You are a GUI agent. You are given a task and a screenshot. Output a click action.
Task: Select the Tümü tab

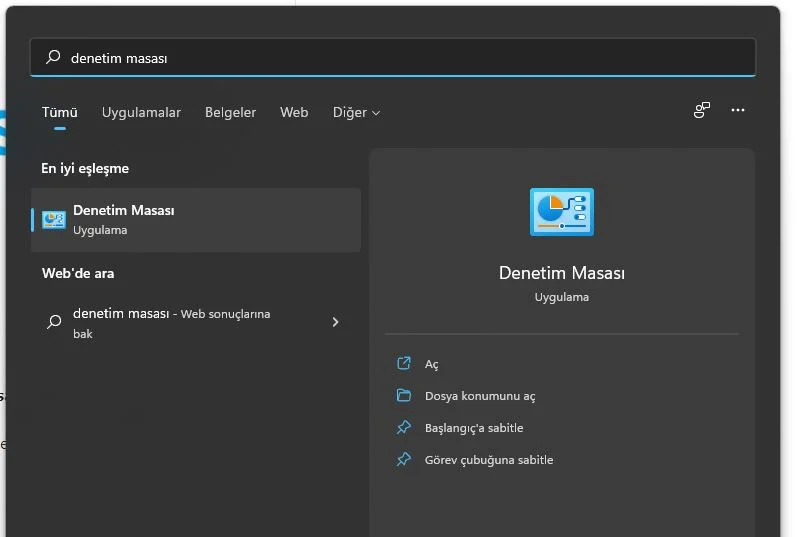[59, 113]
